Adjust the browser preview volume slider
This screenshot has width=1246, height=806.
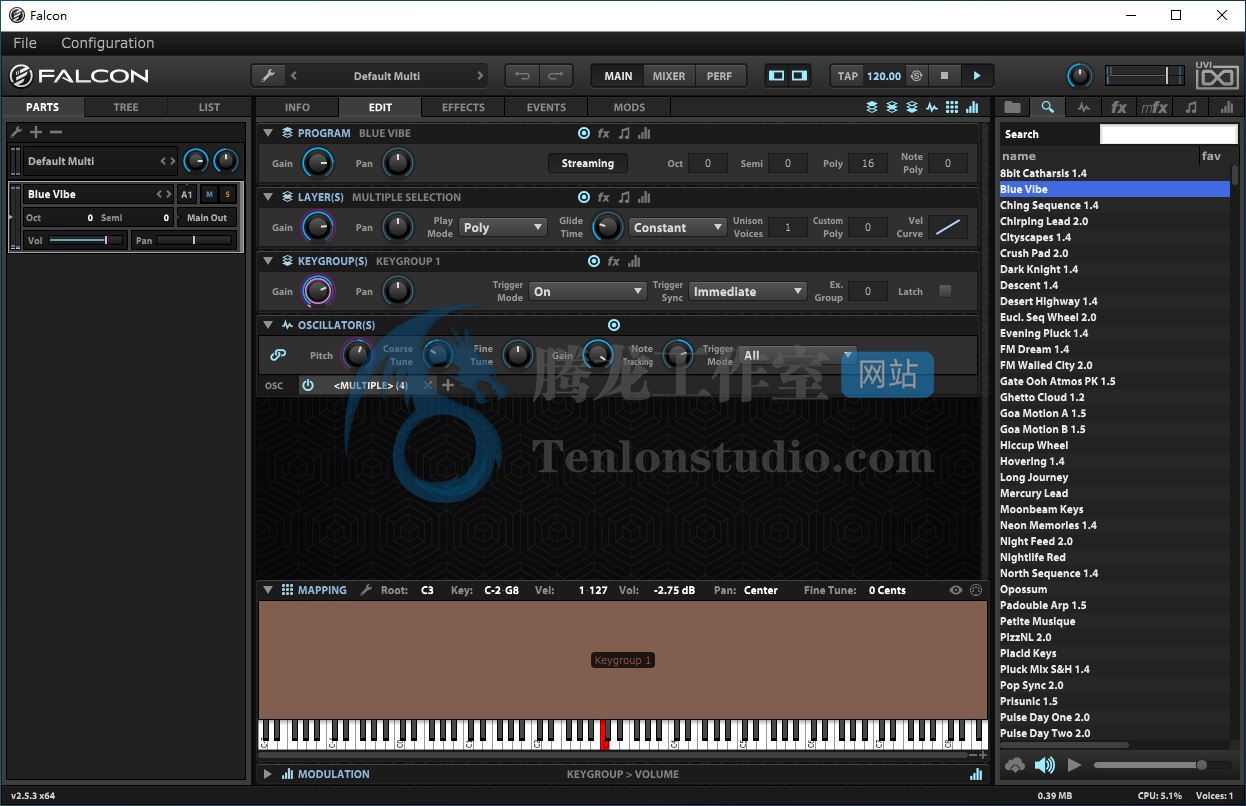click(x=1164, y=765)
